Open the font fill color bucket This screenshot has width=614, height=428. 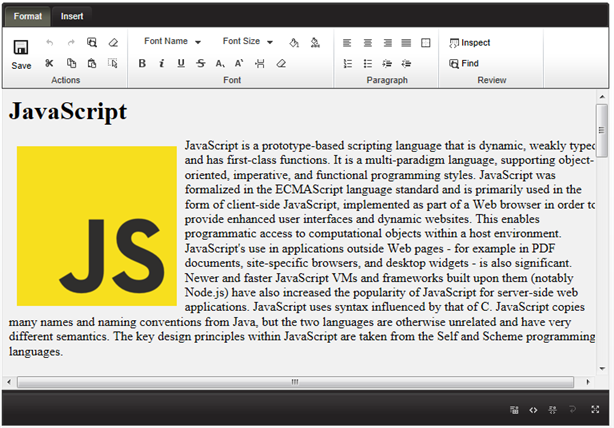[294, 43]
